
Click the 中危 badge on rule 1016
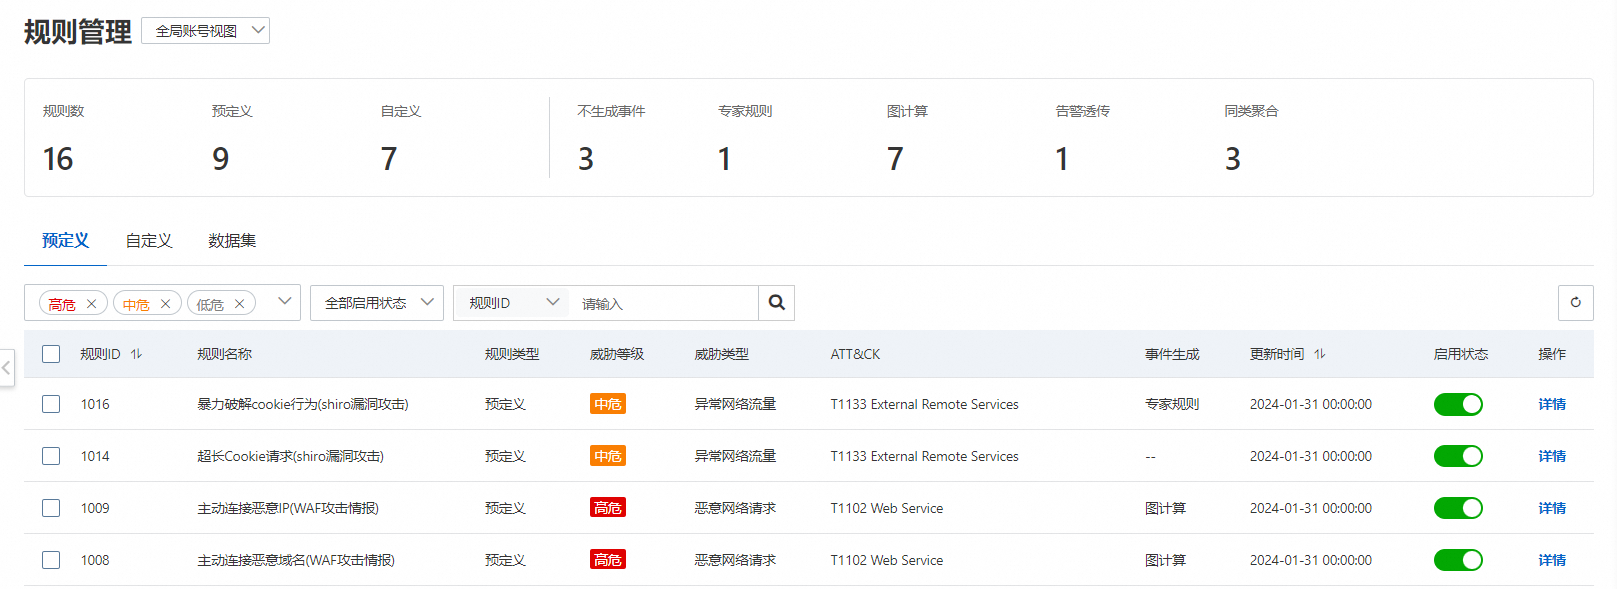tap(608, 404)
